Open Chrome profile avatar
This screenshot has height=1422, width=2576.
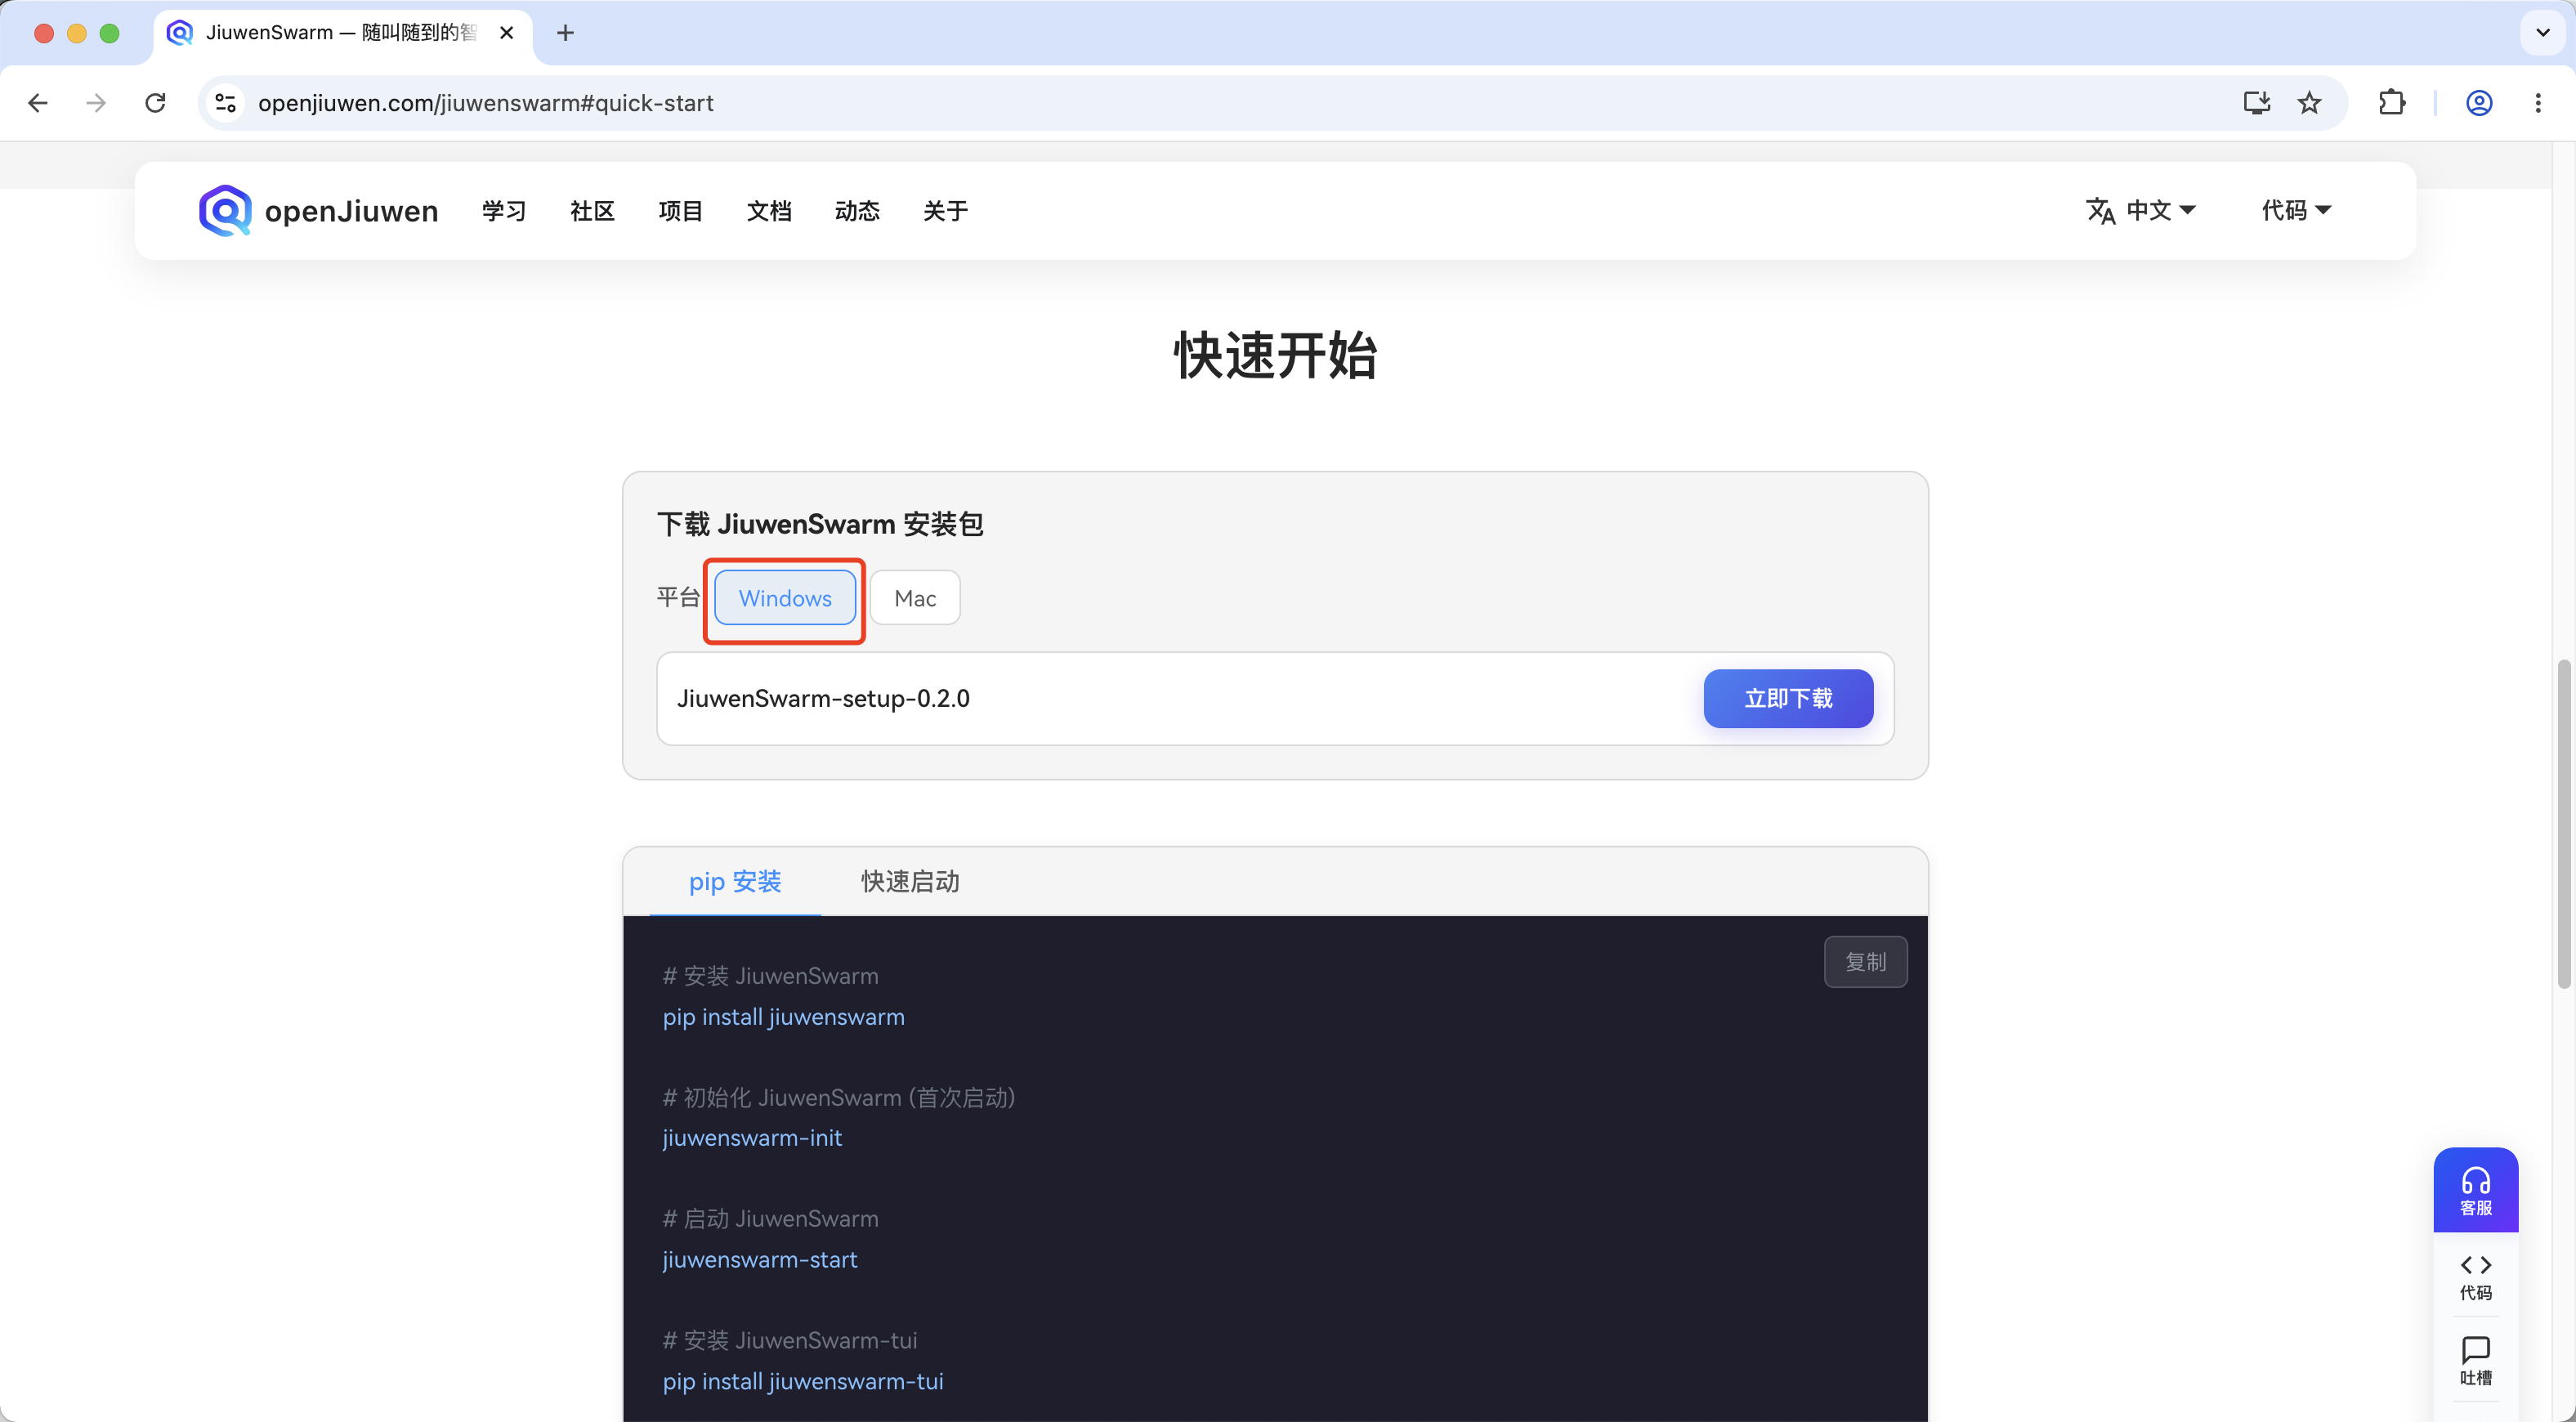[x=2479, y=103]
